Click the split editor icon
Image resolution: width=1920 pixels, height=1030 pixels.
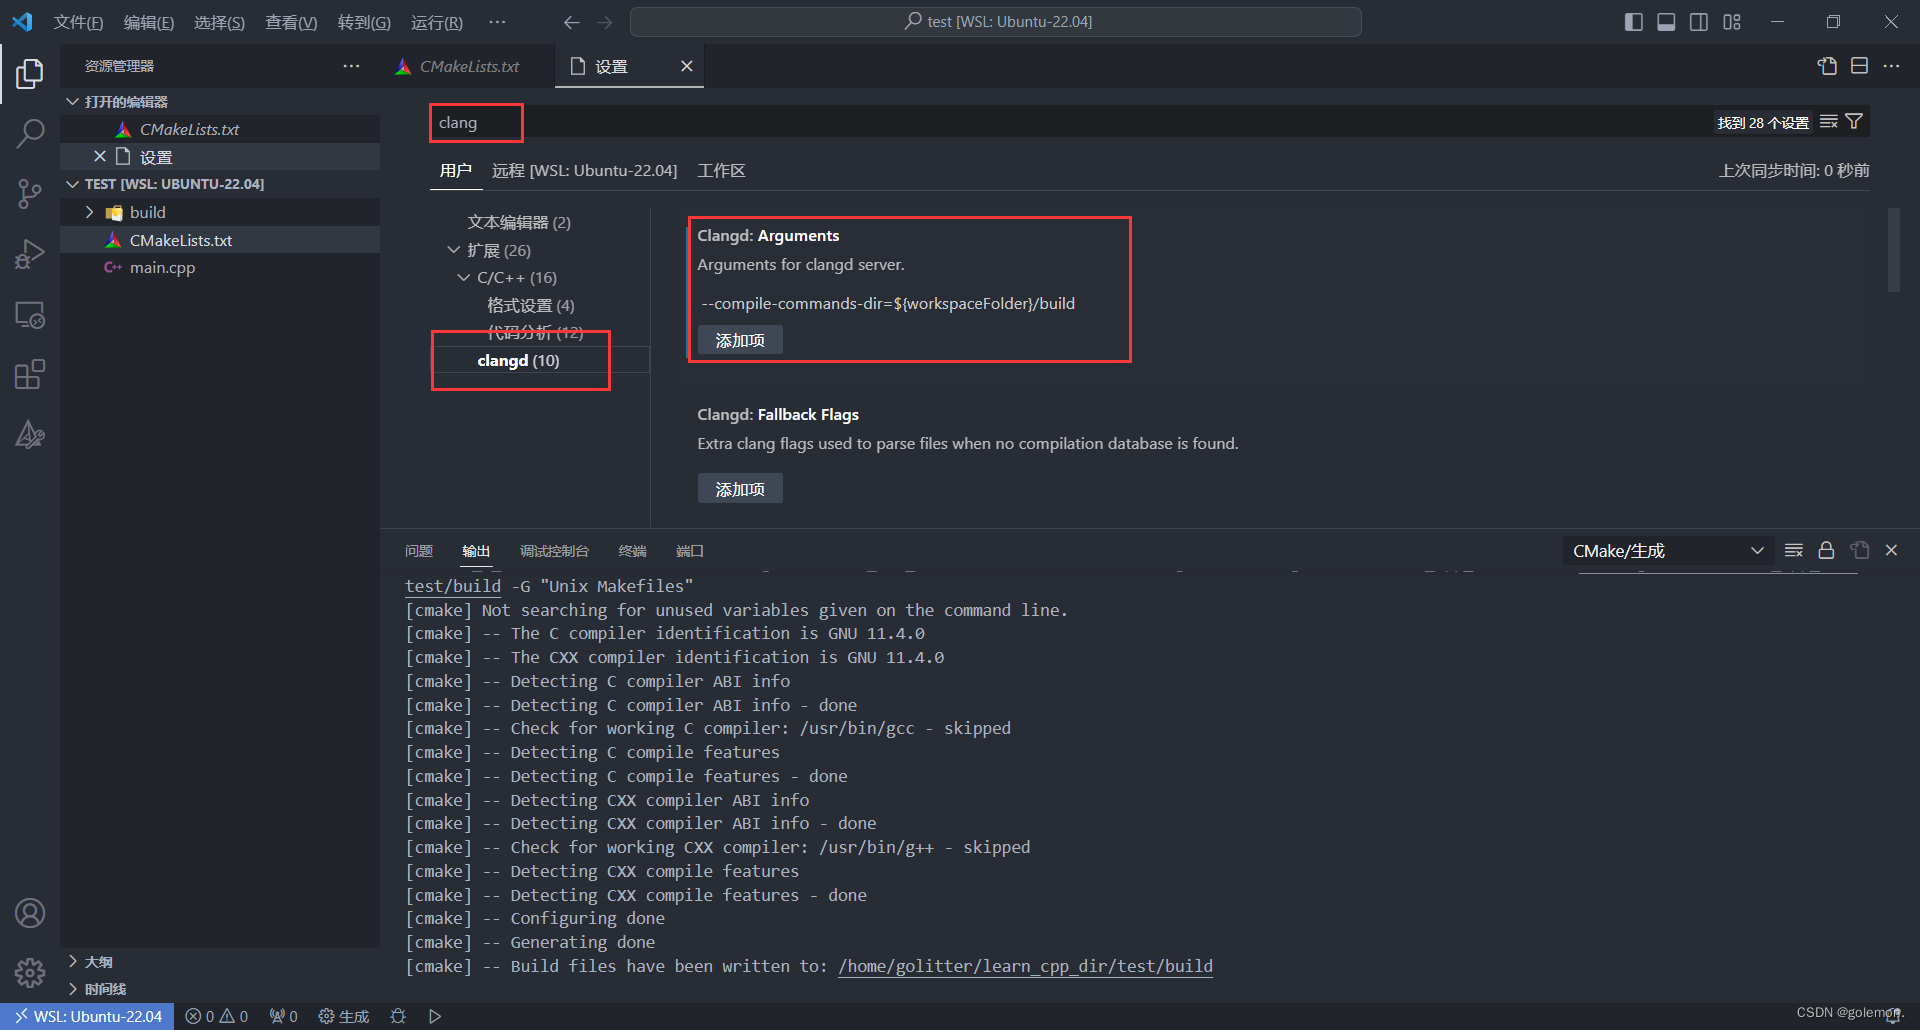(x=1859, y=66)
